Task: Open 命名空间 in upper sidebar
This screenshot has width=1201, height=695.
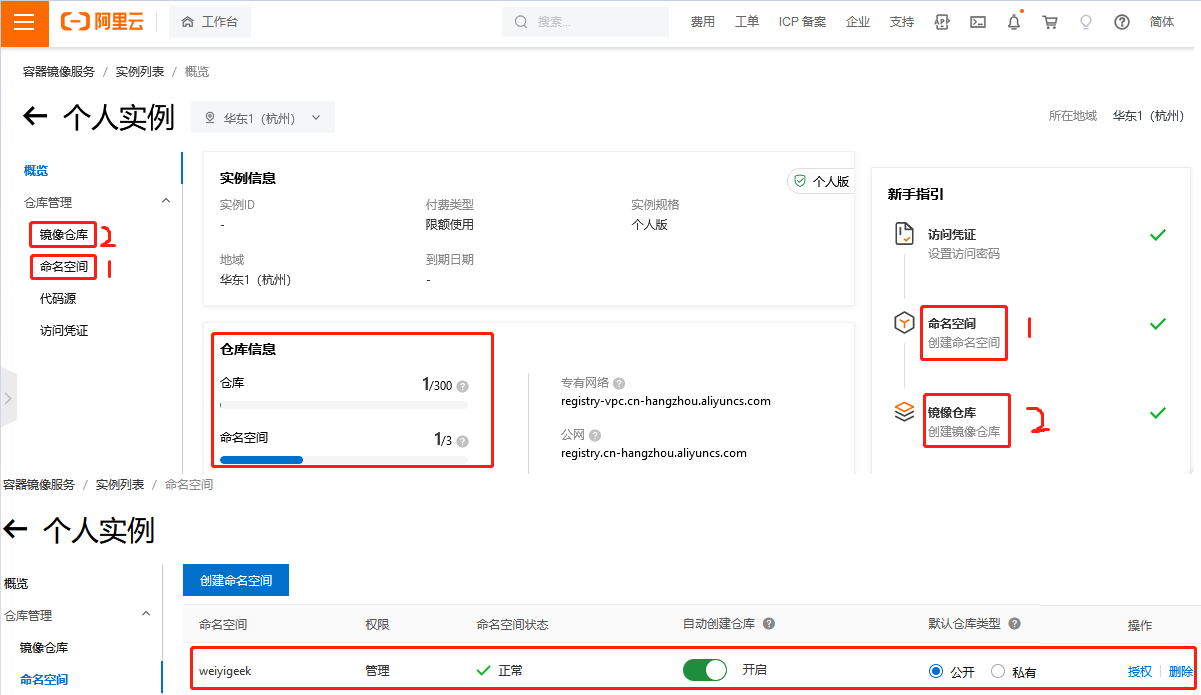Action: click(x=64, y=267)
